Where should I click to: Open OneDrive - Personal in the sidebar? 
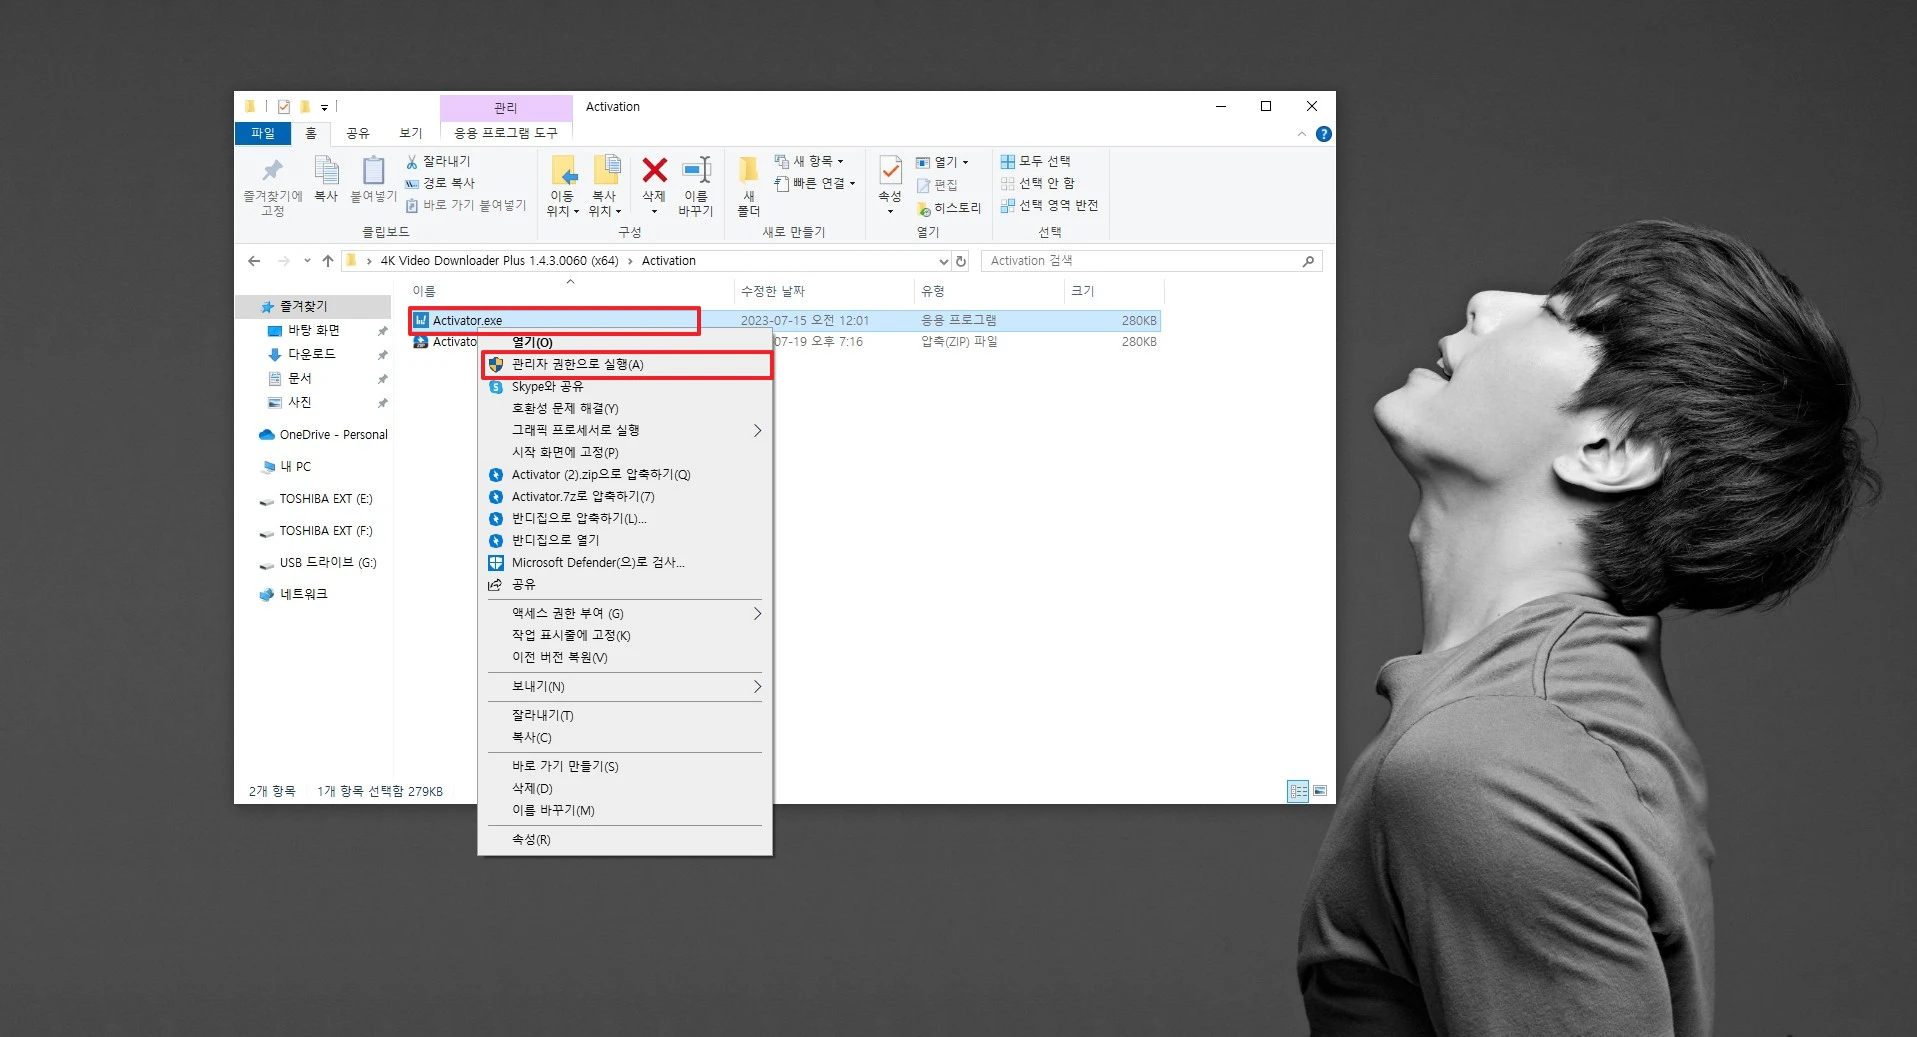tap(323, 435)
